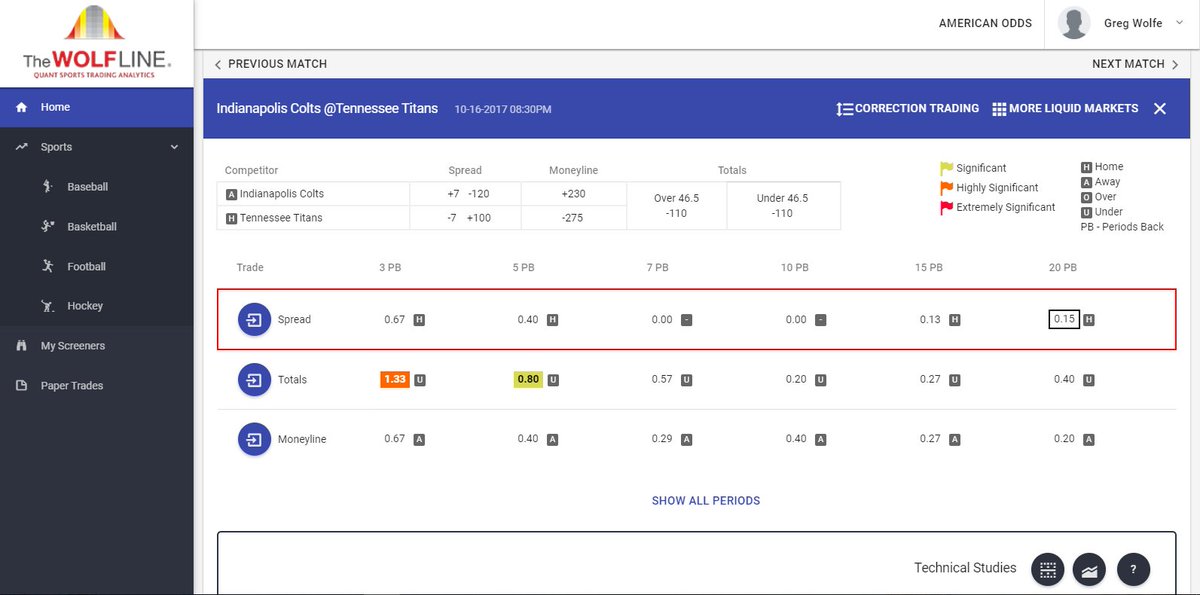Screen dimensions: 1200x595
Task: Click More Liquid Markets label
Action: (x=1073, y=108)
